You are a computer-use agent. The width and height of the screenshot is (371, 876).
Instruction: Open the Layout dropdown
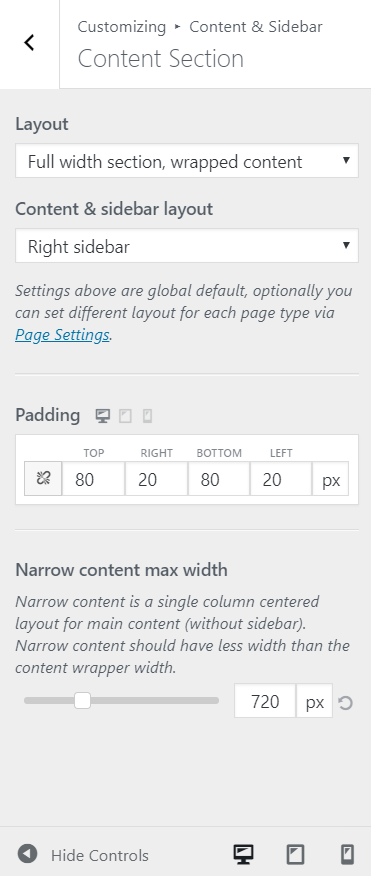[x=187, y=161]
